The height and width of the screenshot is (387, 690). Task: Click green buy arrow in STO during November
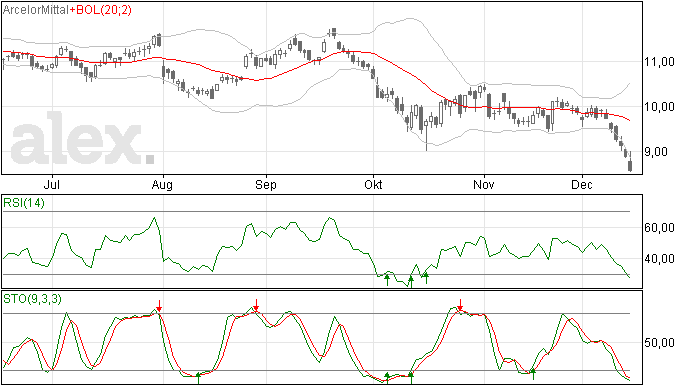coord(533,374)
